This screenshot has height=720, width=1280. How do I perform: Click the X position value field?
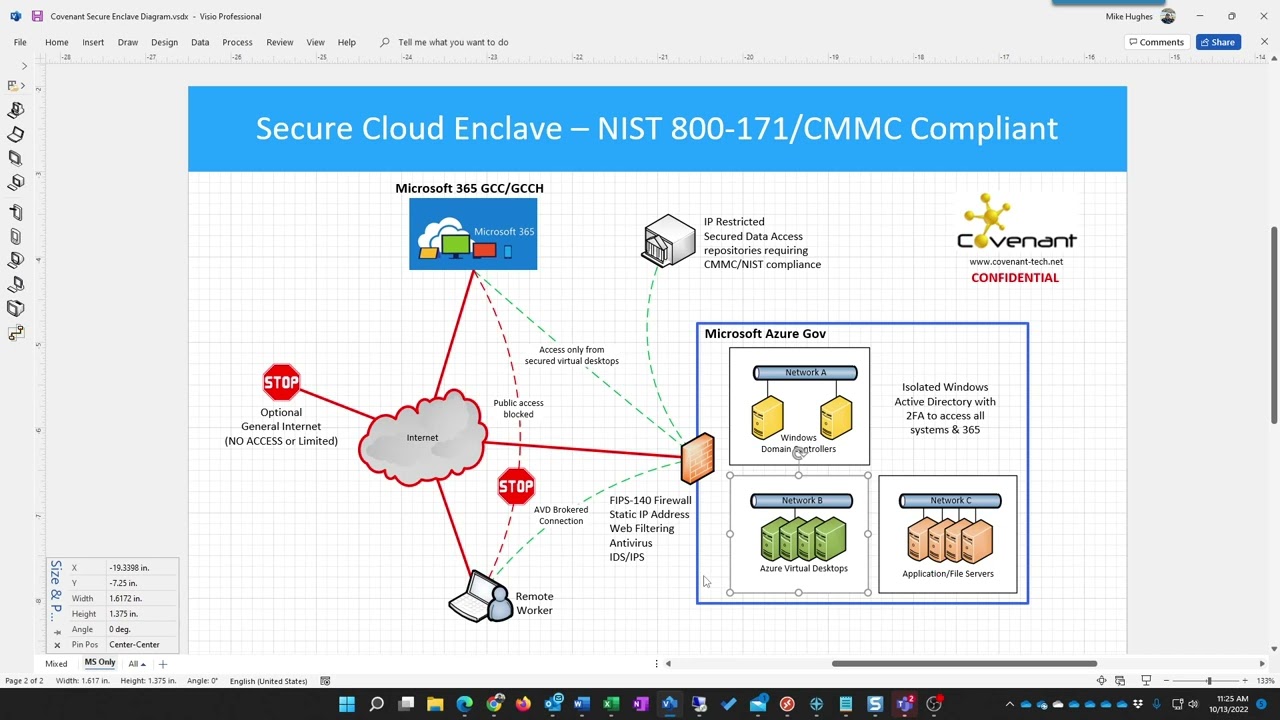(142, 568)
